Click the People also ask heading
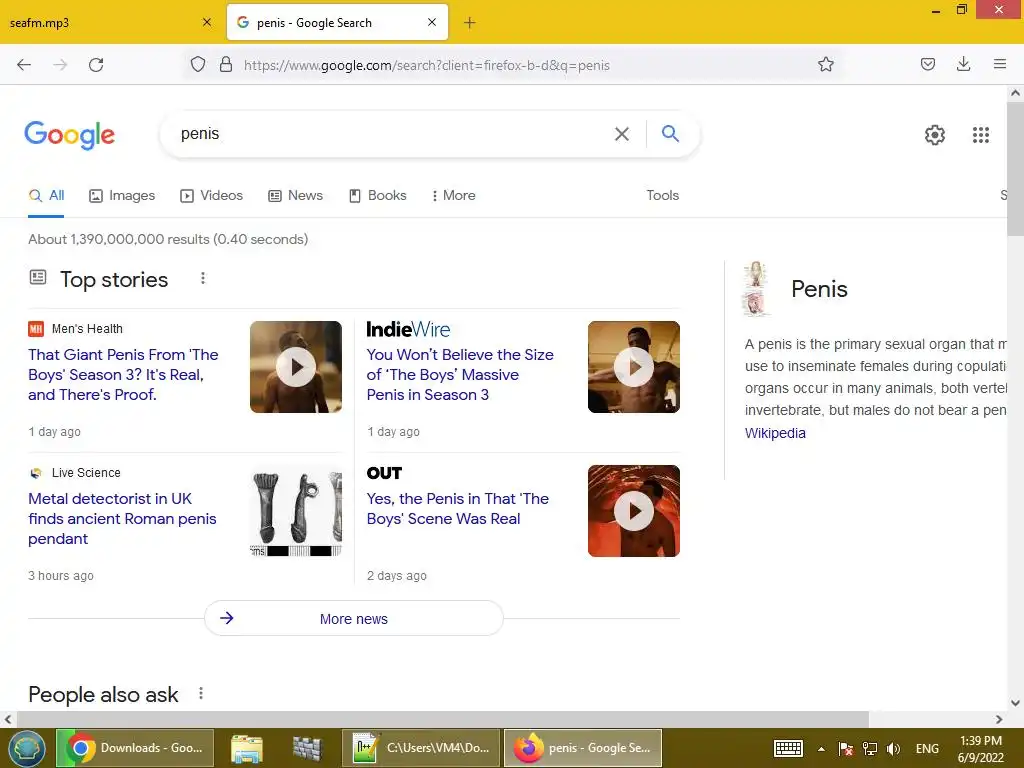The width and height of the screenshot is (1024, 768). (103, 694)
